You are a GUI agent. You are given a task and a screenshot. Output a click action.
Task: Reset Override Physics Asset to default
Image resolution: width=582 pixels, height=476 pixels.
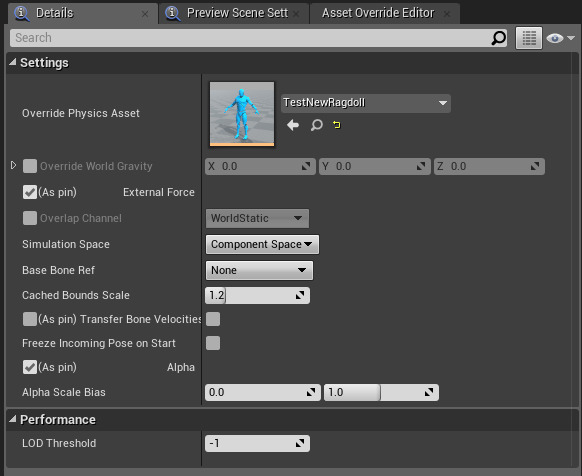point(337,125)
